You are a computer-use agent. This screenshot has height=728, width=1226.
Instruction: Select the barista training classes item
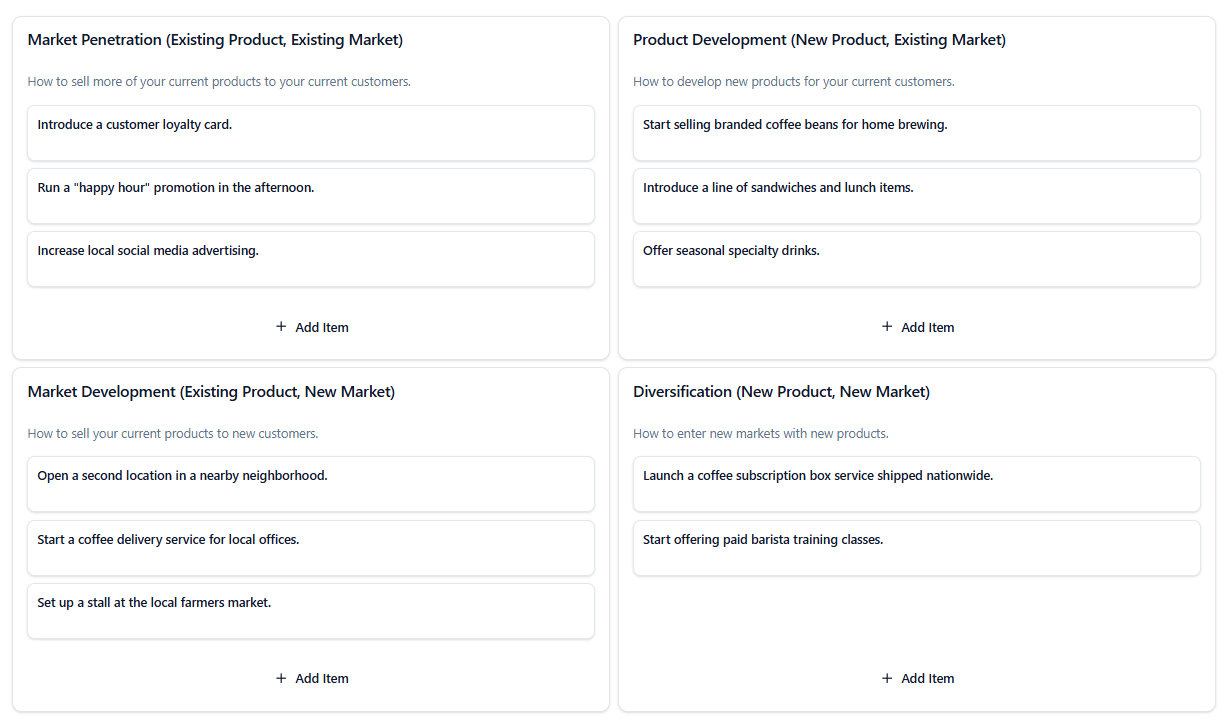916,547
